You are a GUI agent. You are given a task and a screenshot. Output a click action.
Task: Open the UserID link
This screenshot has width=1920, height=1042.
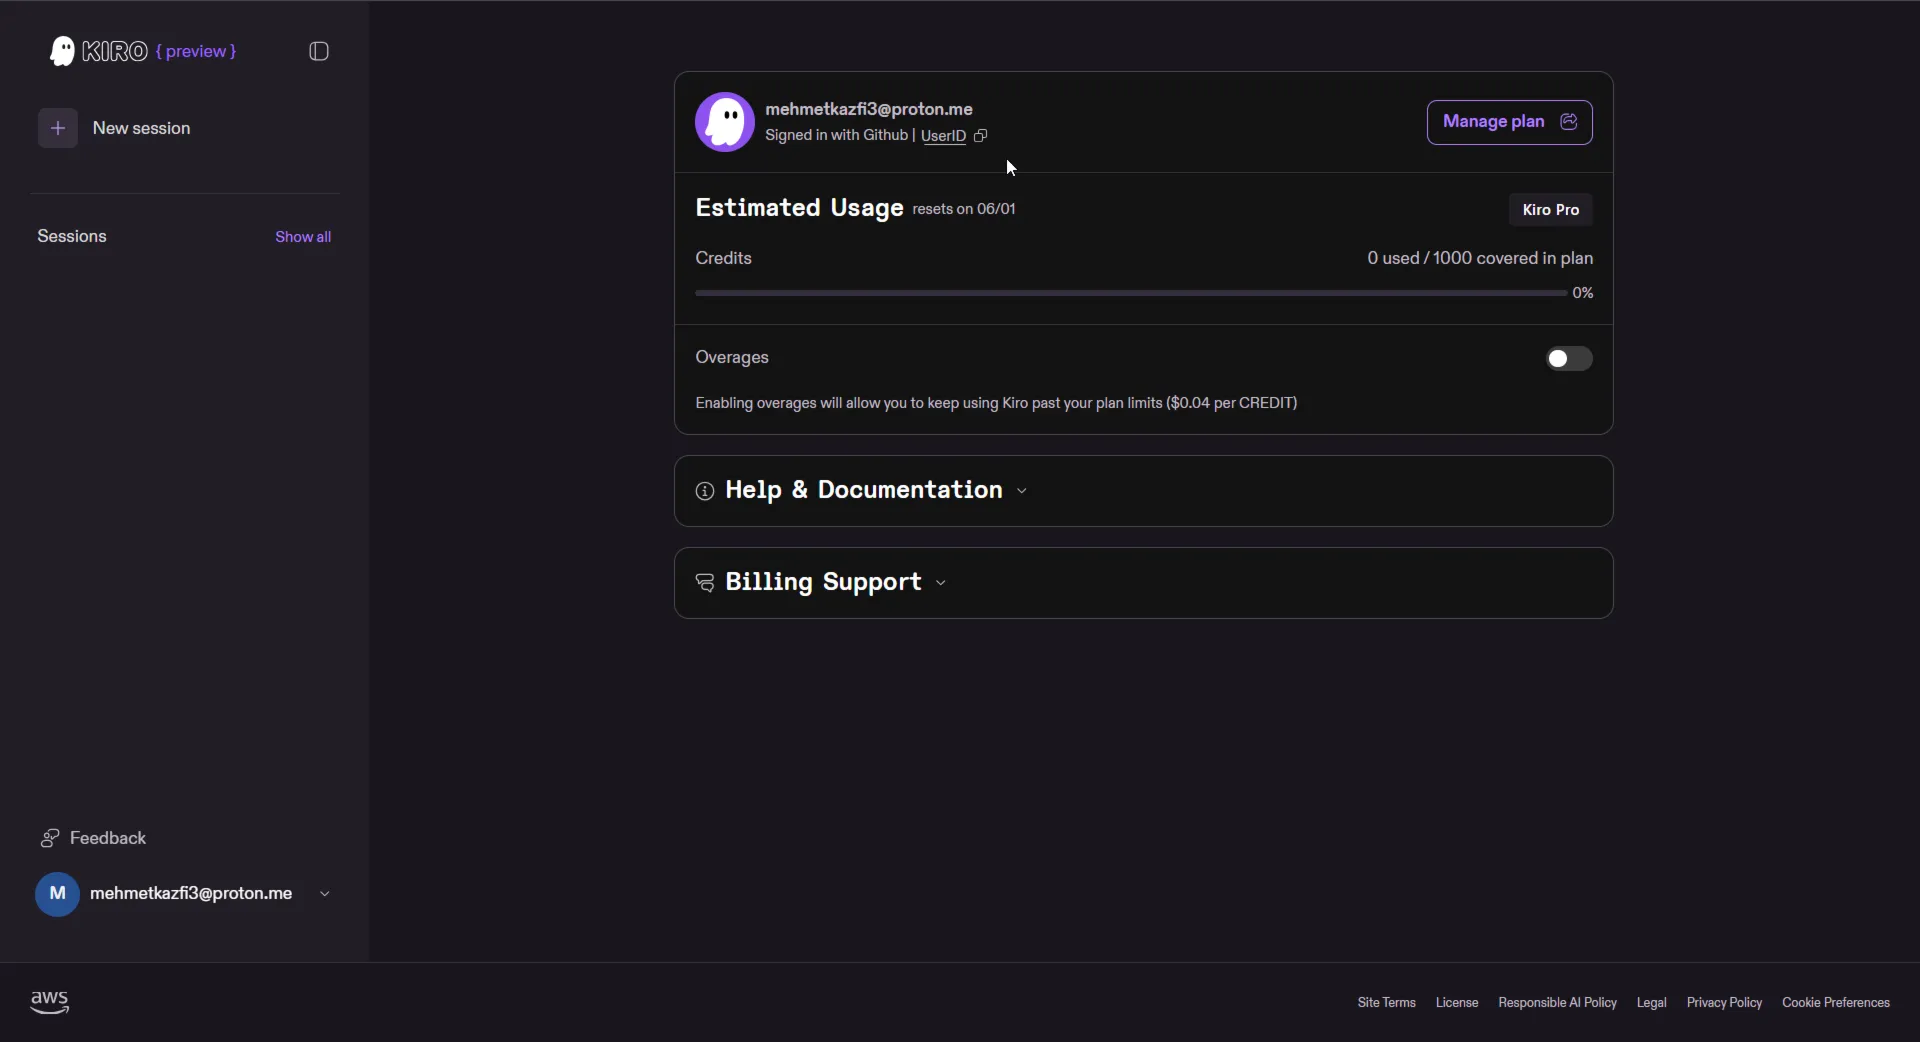(943, 136)
